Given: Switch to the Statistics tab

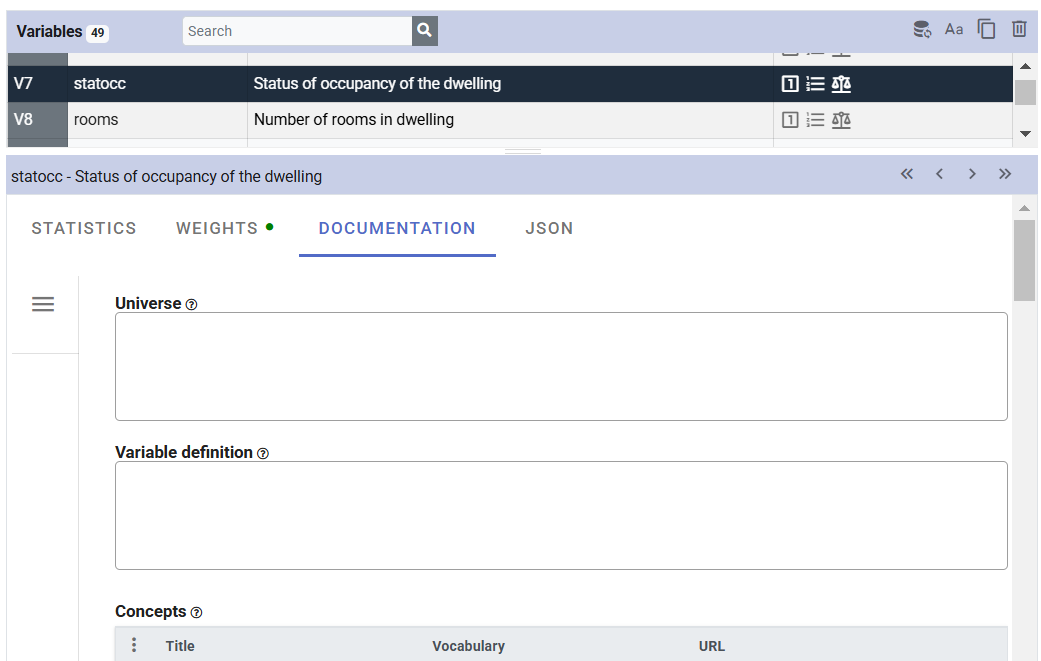Looking at the screenshot, I should coord(84,228).
